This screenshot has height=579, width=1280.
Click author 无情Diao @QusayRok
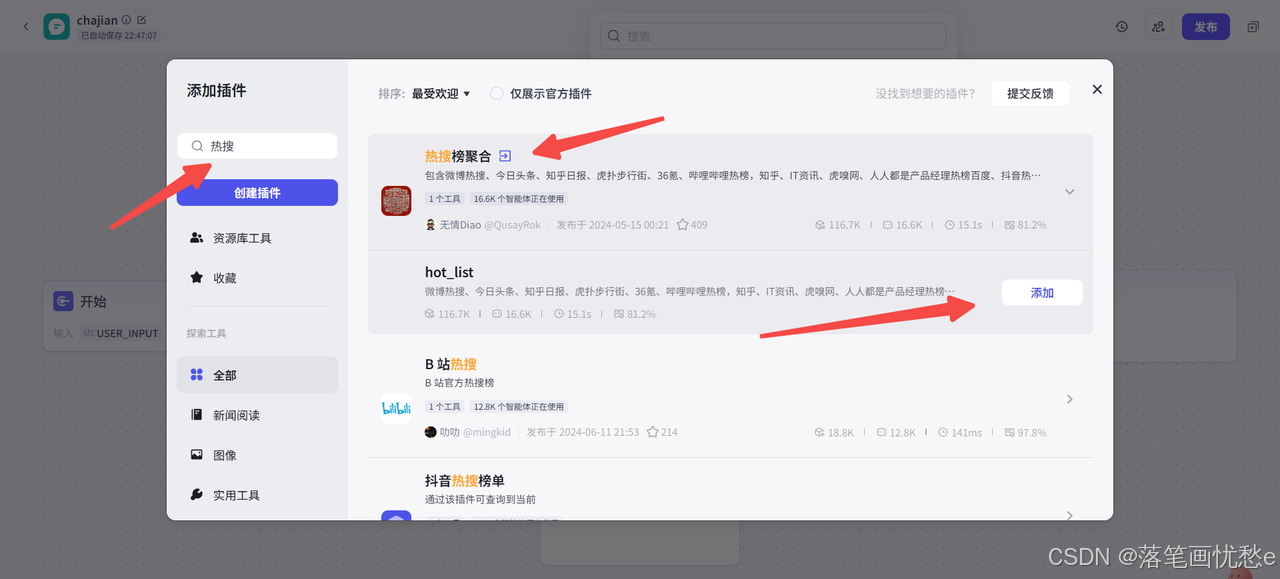[x=483, y=225]
